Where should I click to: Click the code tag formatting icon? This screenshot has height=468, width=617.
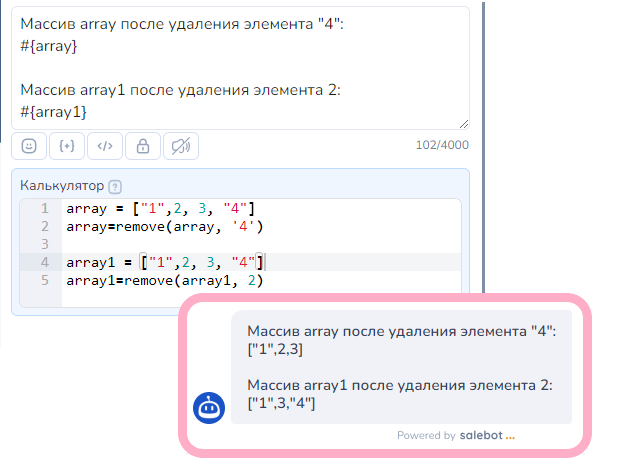click(105, 146)
